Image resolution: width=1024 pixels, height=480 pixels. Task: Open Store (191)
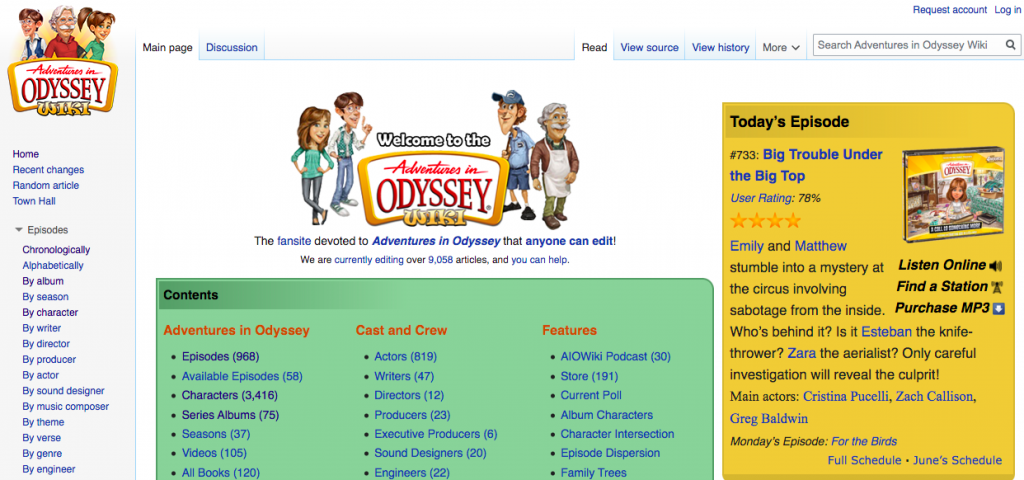tap(589, 376)
